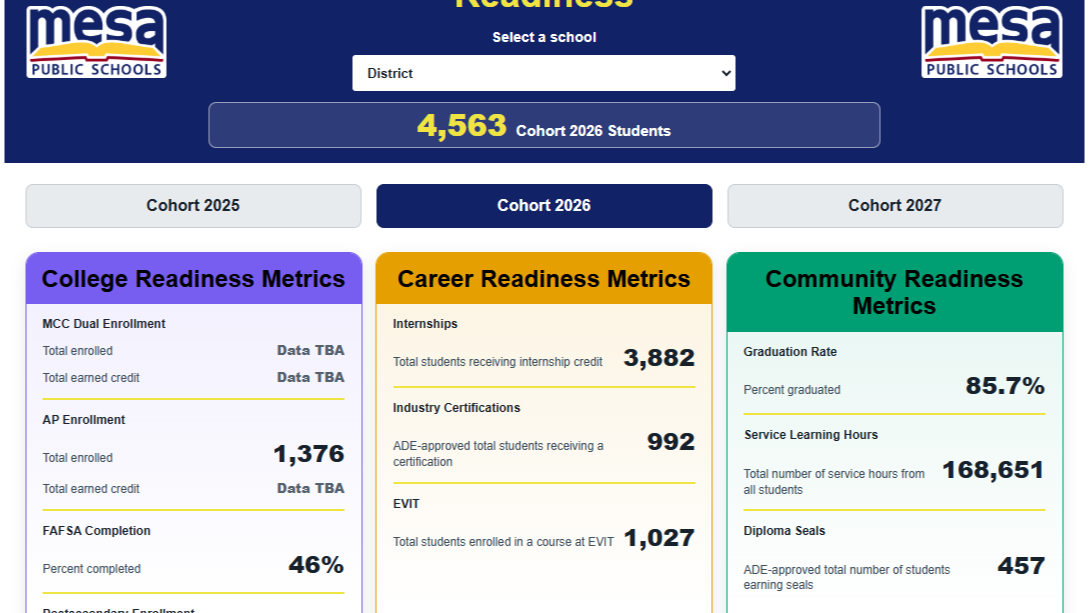
Task: Click the AP Enrollment heading
Action: click(83, 420)
